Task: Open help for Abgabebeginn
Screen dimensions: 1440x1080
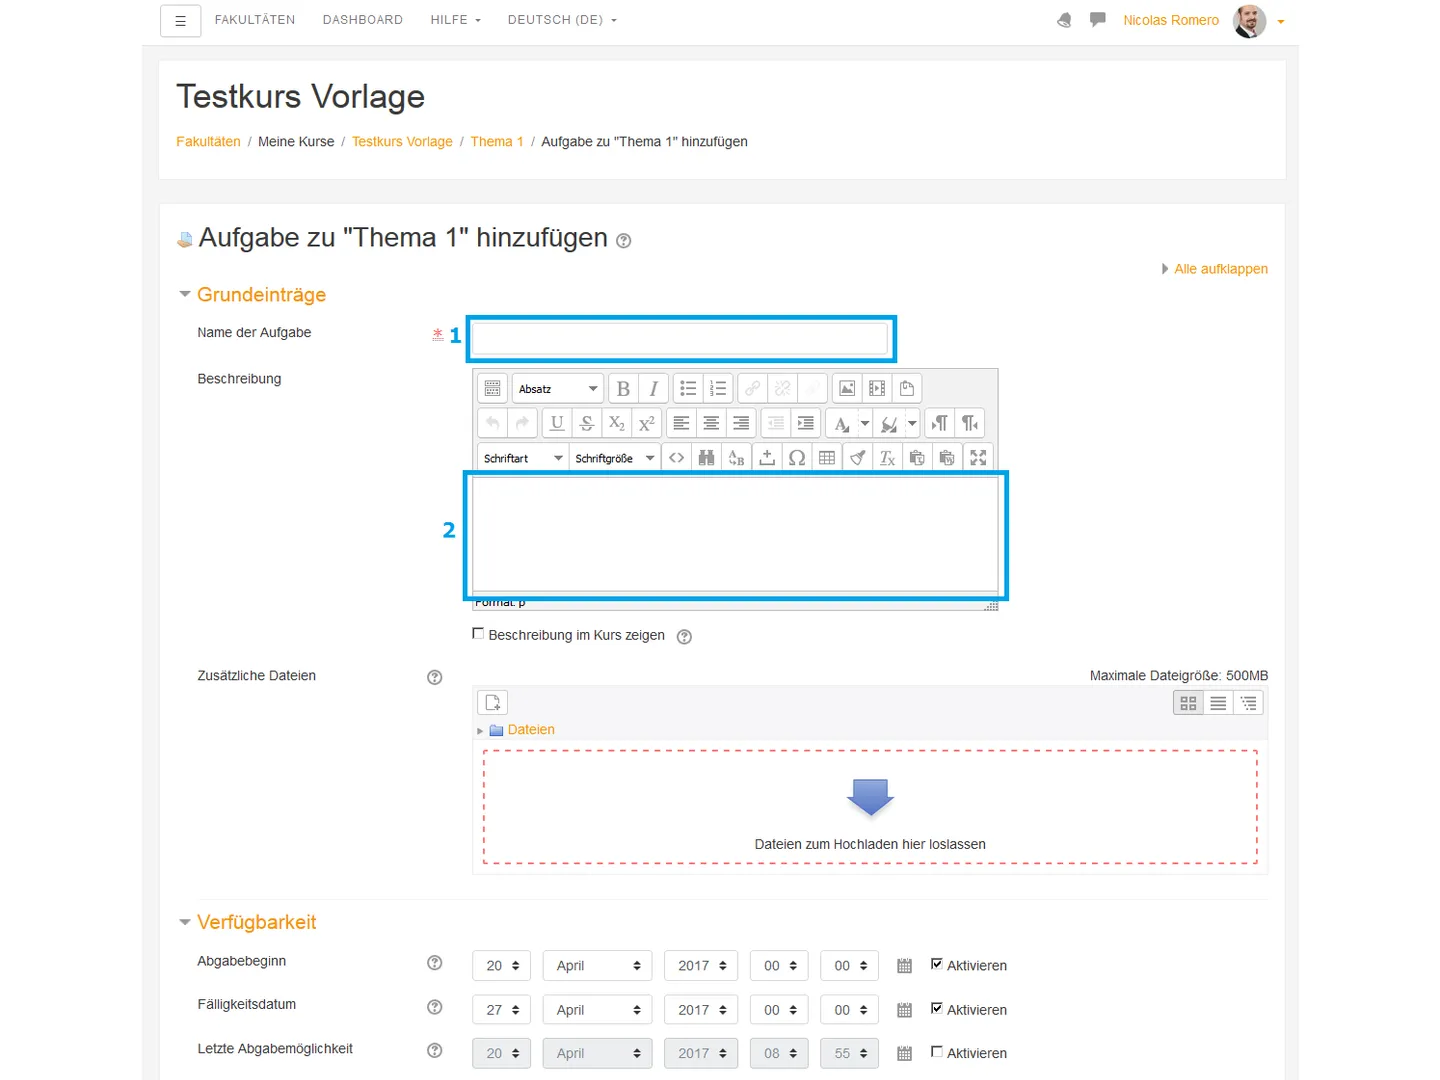Action: (x=435, y=963)
